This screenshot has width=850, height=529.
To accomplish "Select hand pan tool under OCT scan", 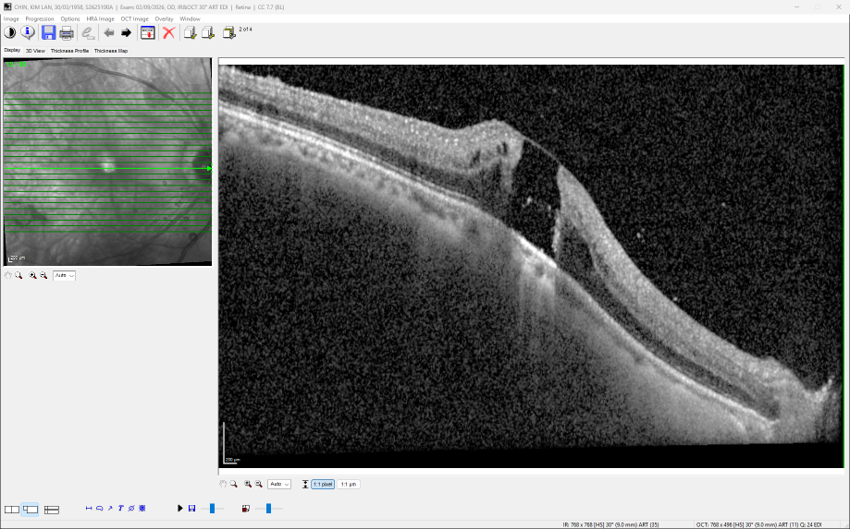I will [223, 484].
